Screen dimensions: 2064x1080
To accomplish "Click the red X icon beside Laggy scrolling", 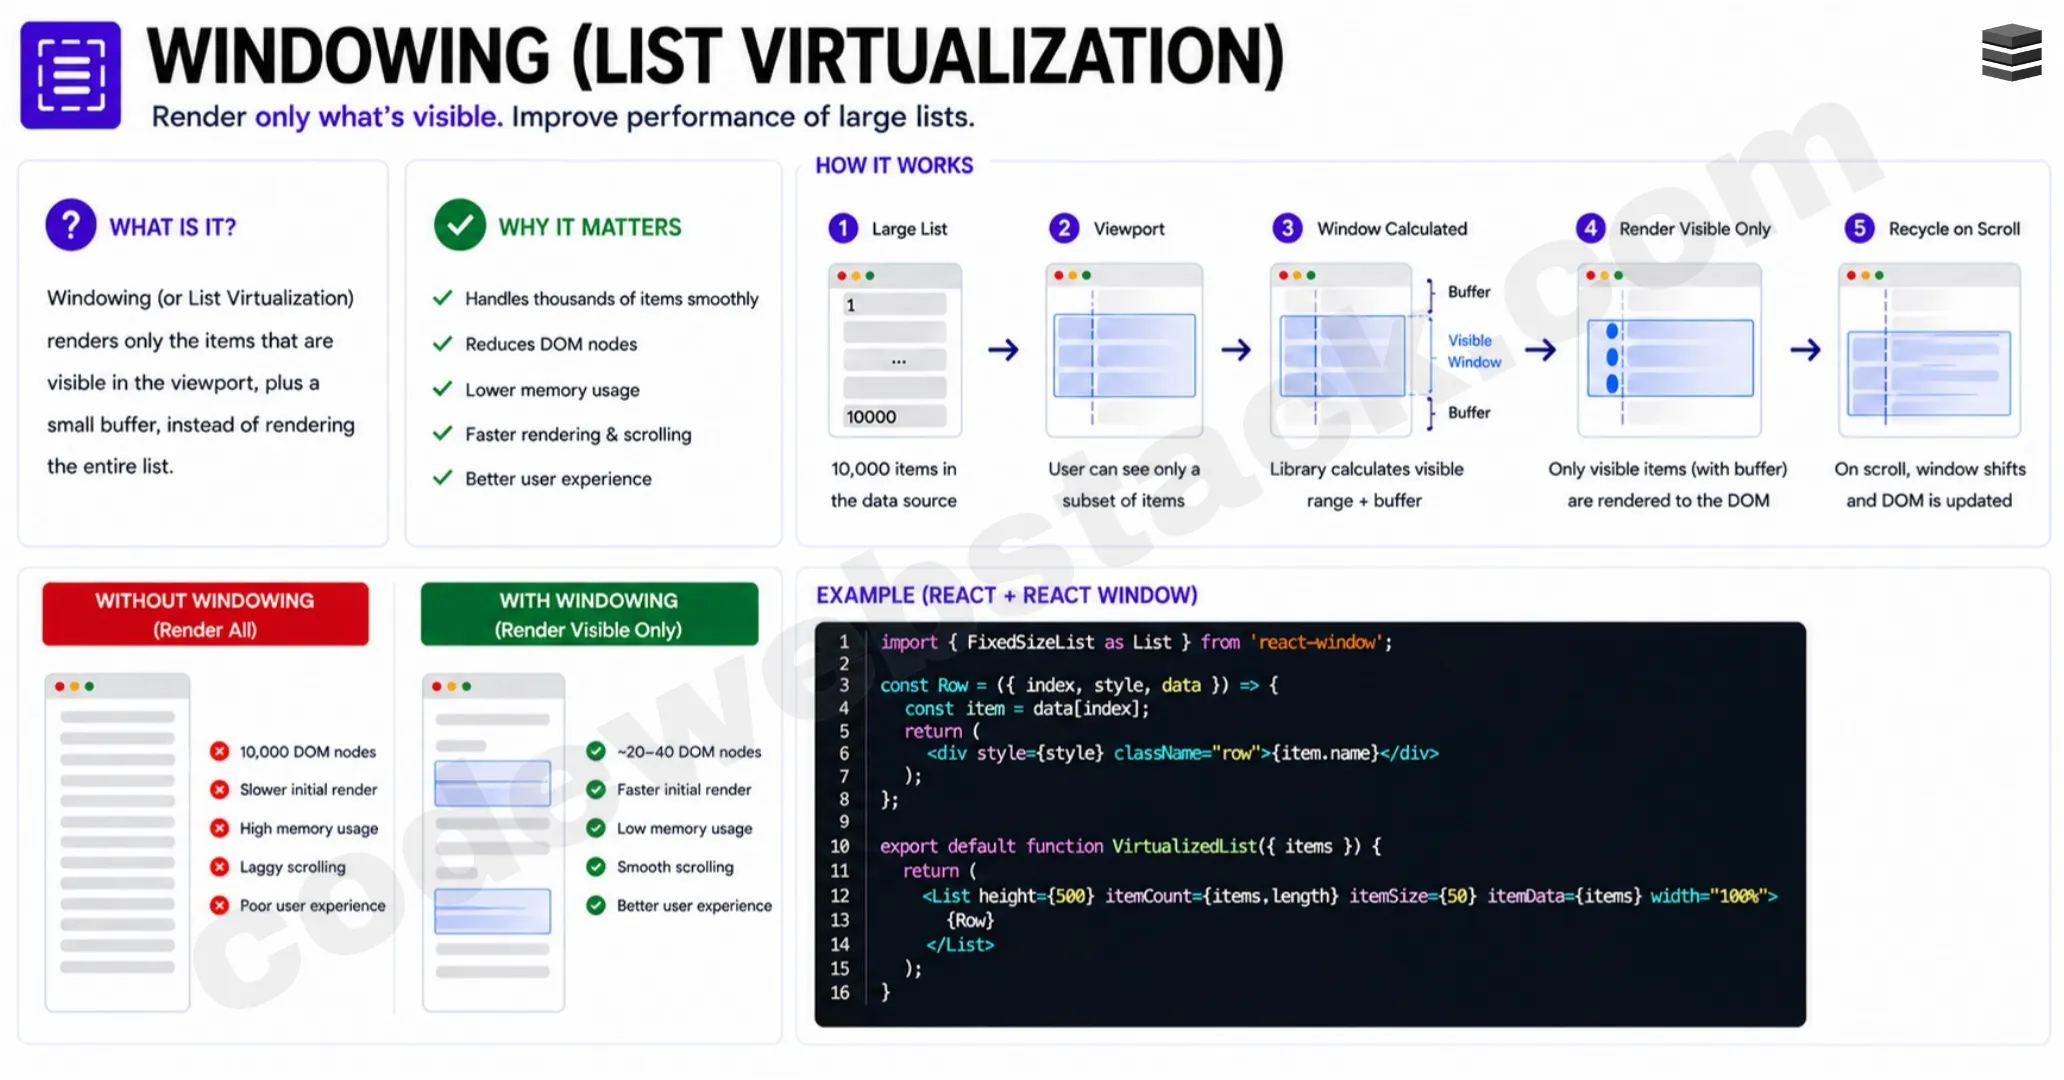I will (219, 866).
